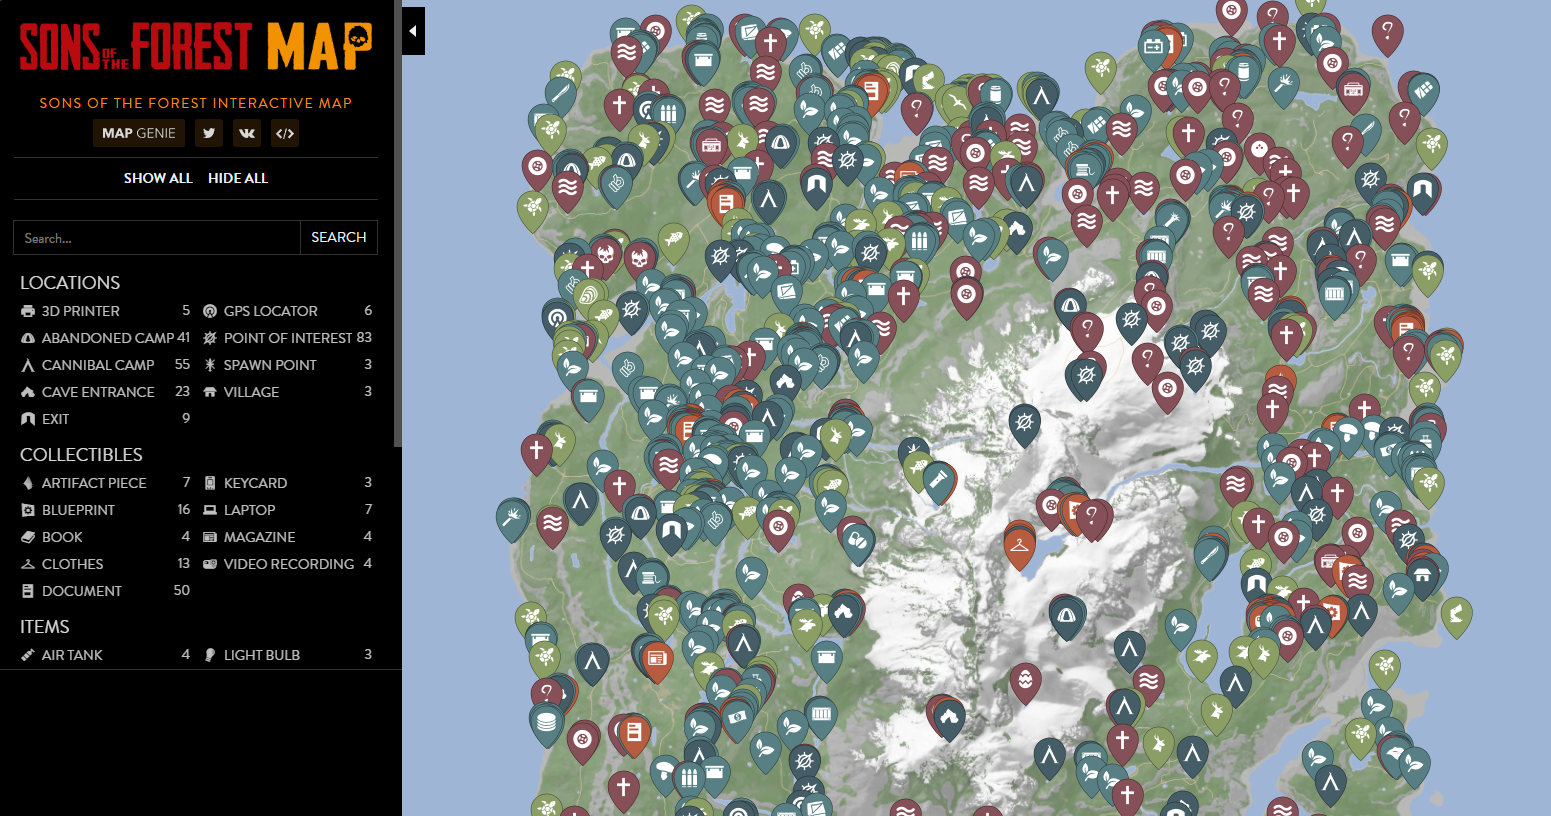Click the sidebar vertical scrollbar
Viewport: 1551px width, 816px height.
pos(398,224)
